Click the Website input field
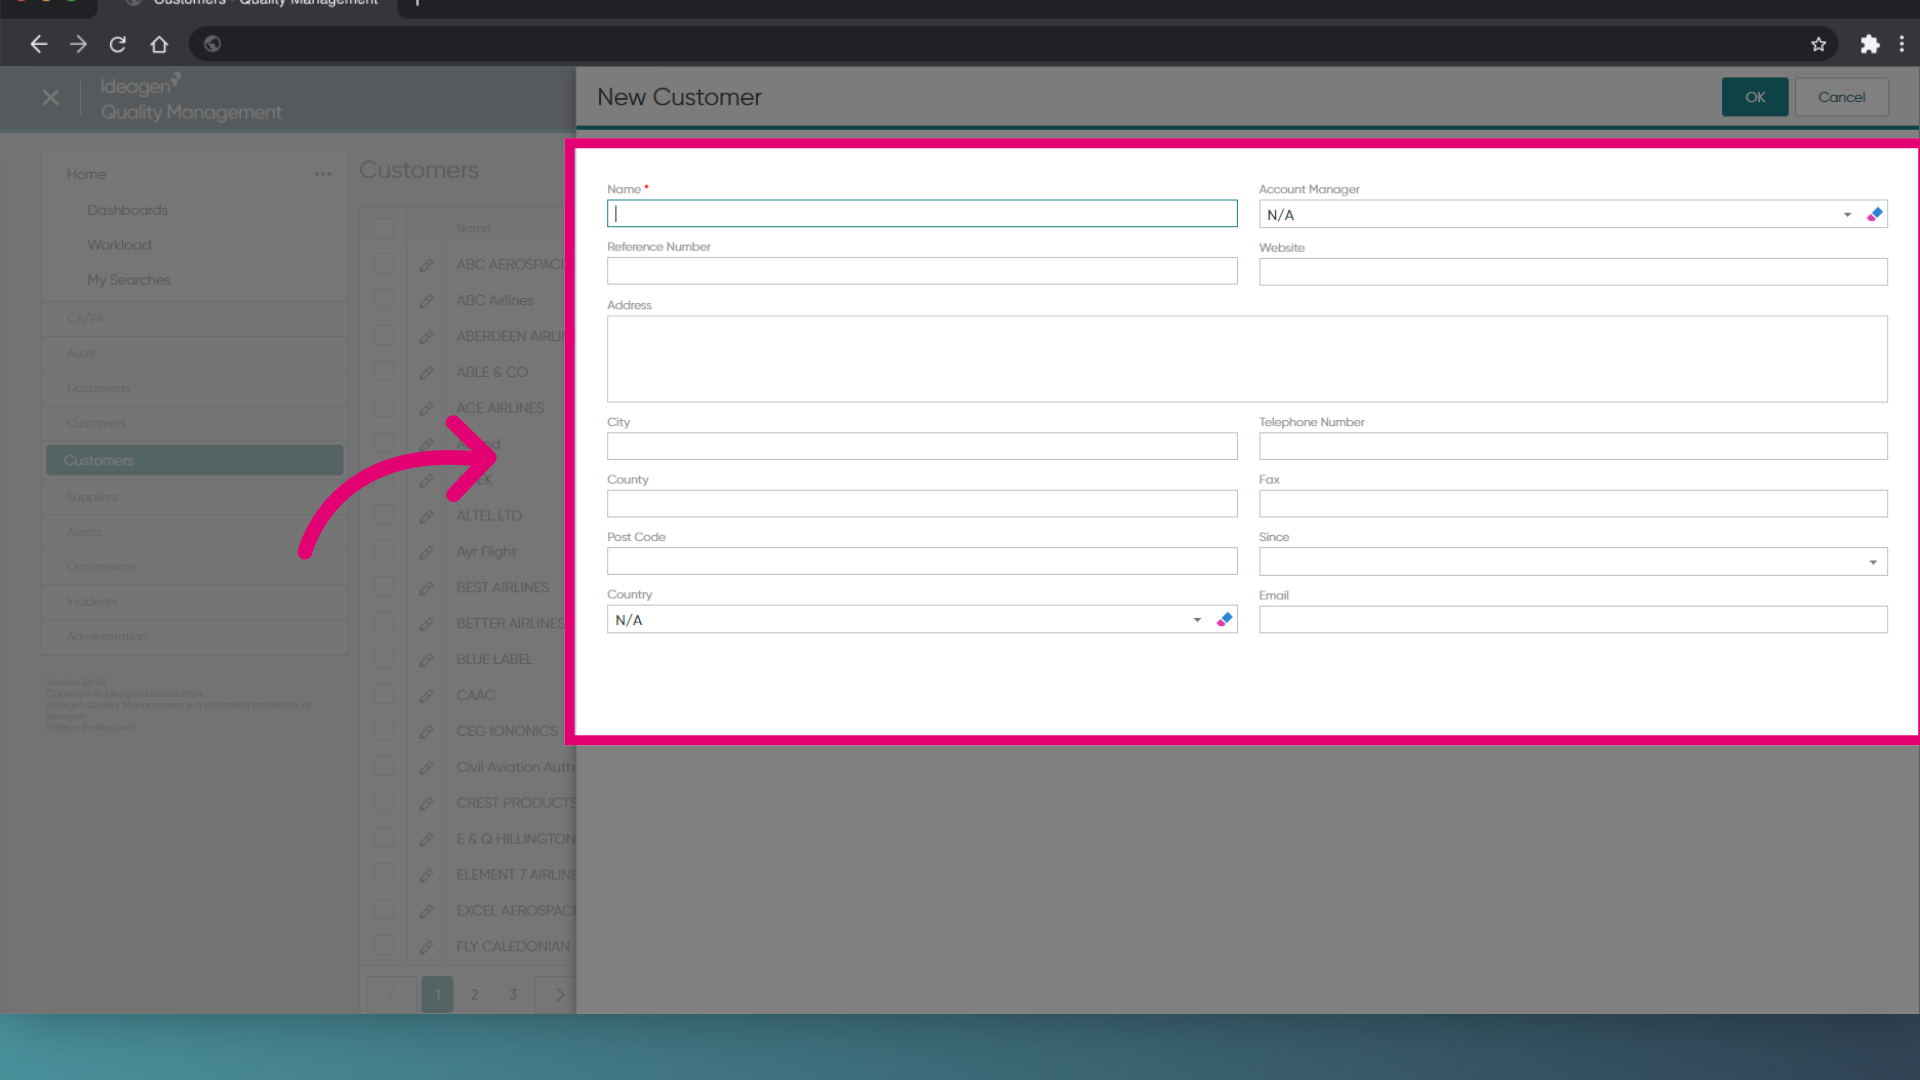The image size is (1920, 1080). tap(1573, 272)
